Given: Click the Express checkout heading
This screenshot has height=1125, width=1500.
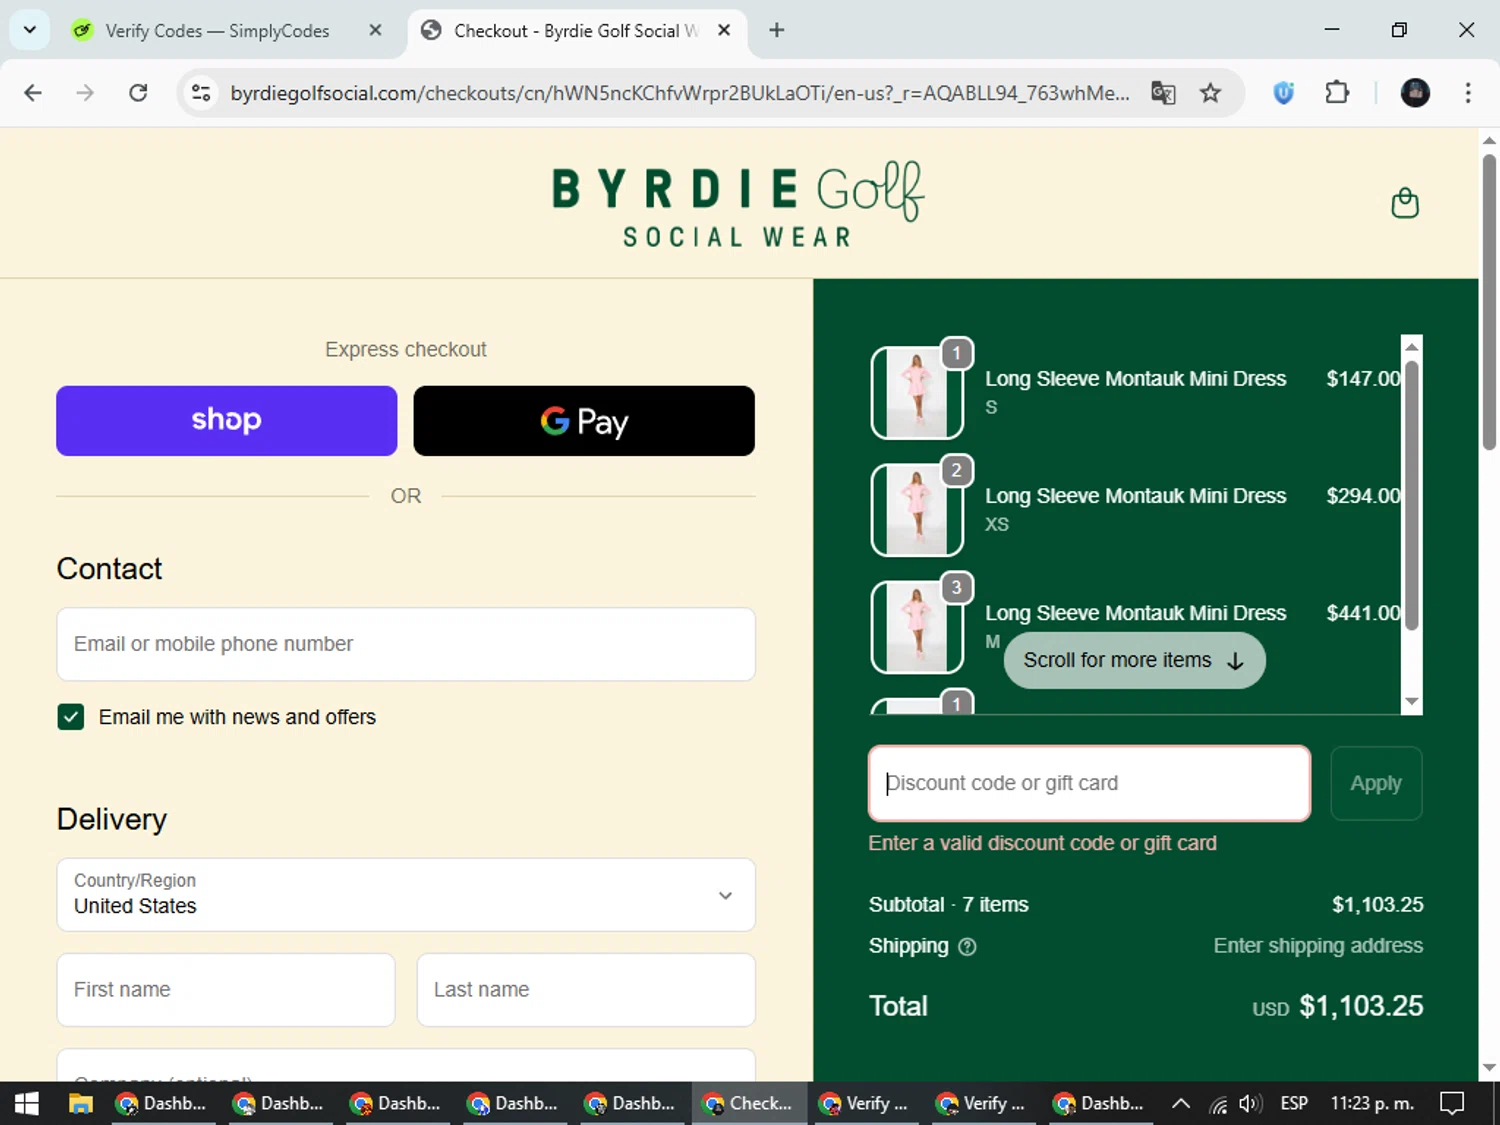Looking at the screenshot, I should pyautogui.click(x=406, y=349).
